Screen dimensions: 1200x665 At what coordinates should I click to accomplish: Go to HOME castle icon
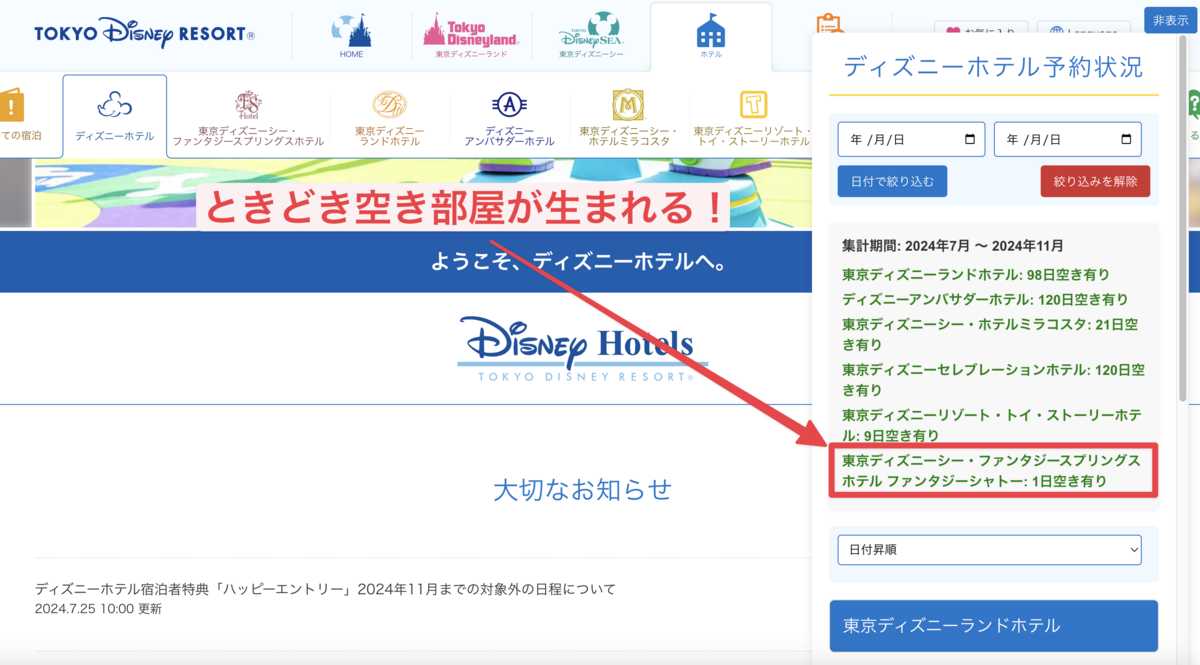(x=351, y=36)
